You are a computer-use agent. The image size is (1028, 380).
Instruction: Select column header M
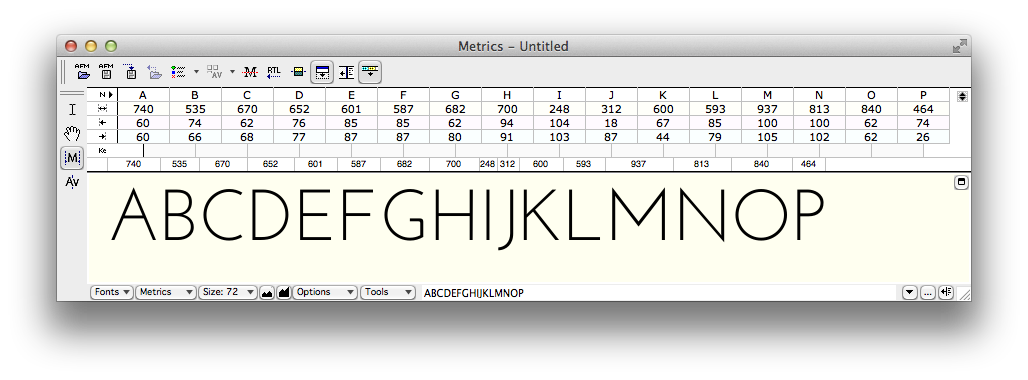pyautogui.click(x=767, y=95)
